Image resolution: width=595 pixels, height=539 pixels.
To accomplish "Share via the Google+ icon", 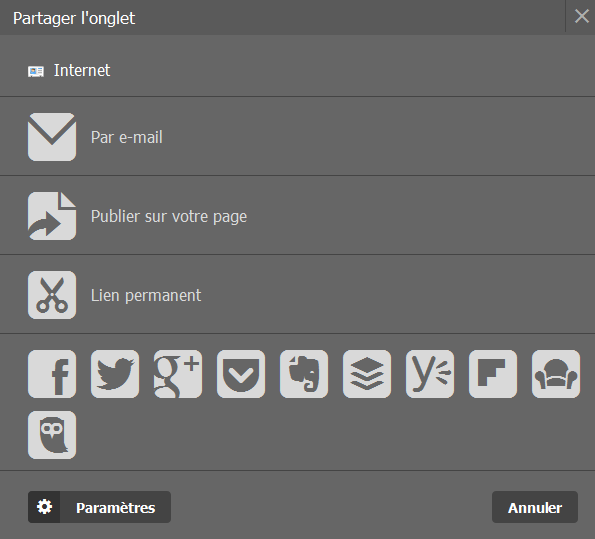I will click(178, 374).
